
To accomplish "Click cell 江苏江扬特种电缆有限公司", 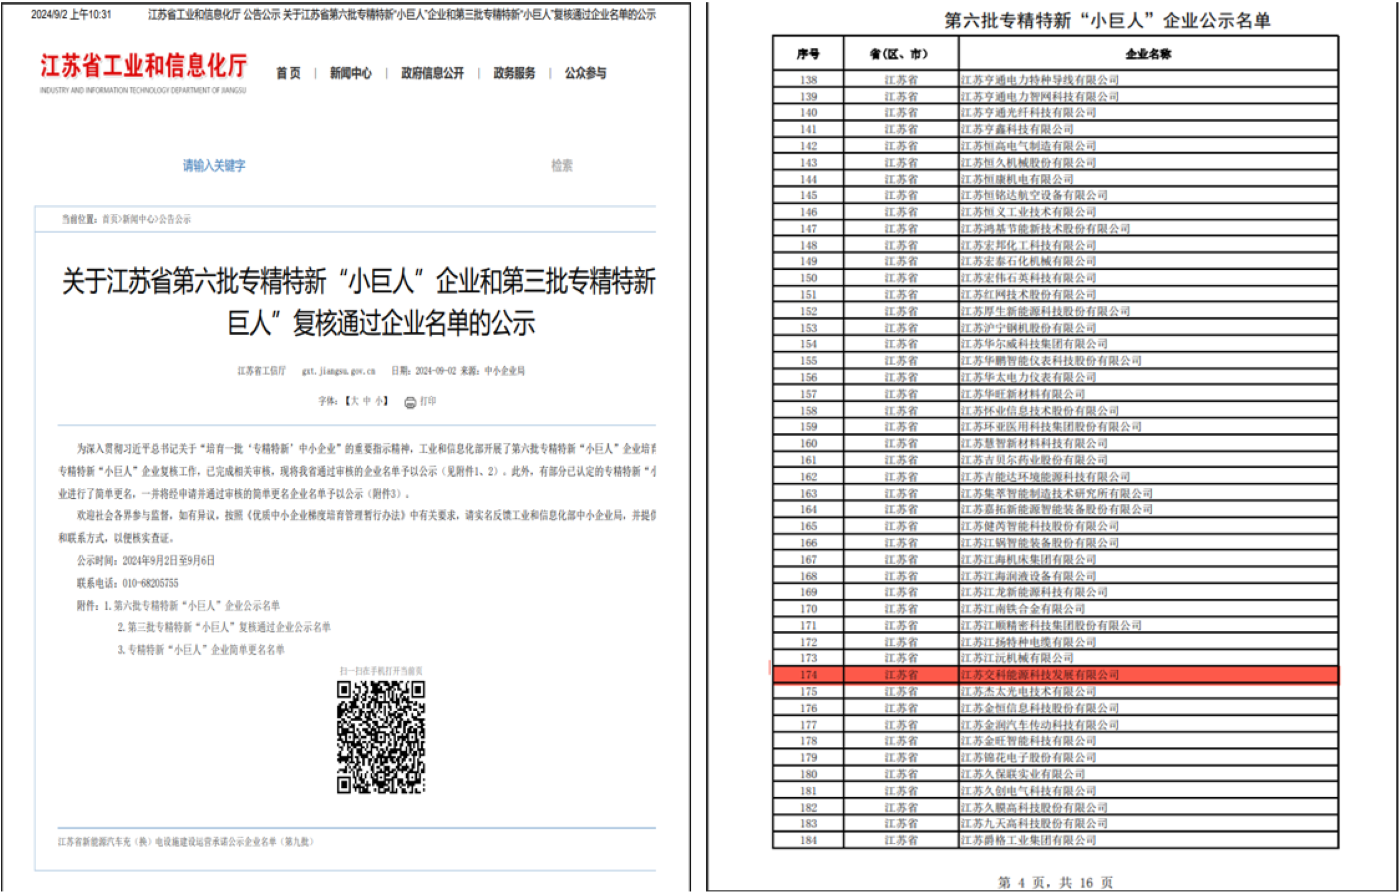I will tap(1148, 641).
